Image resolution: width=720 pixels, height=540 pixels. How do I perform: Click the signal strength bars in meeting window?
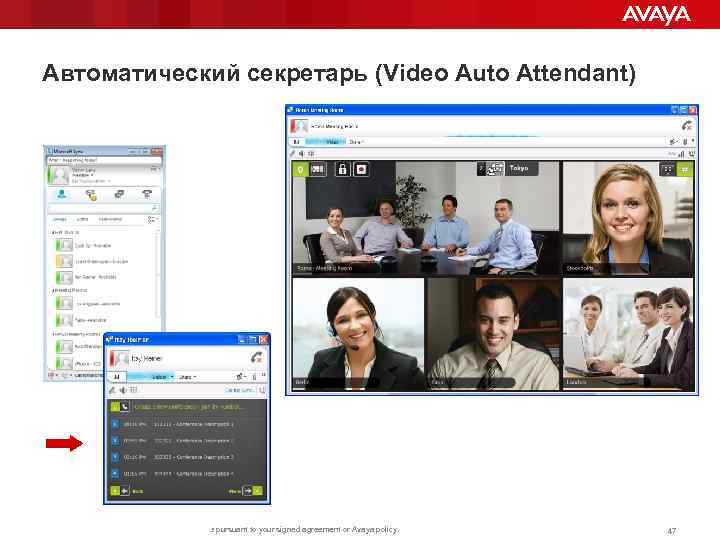[681, 153]
